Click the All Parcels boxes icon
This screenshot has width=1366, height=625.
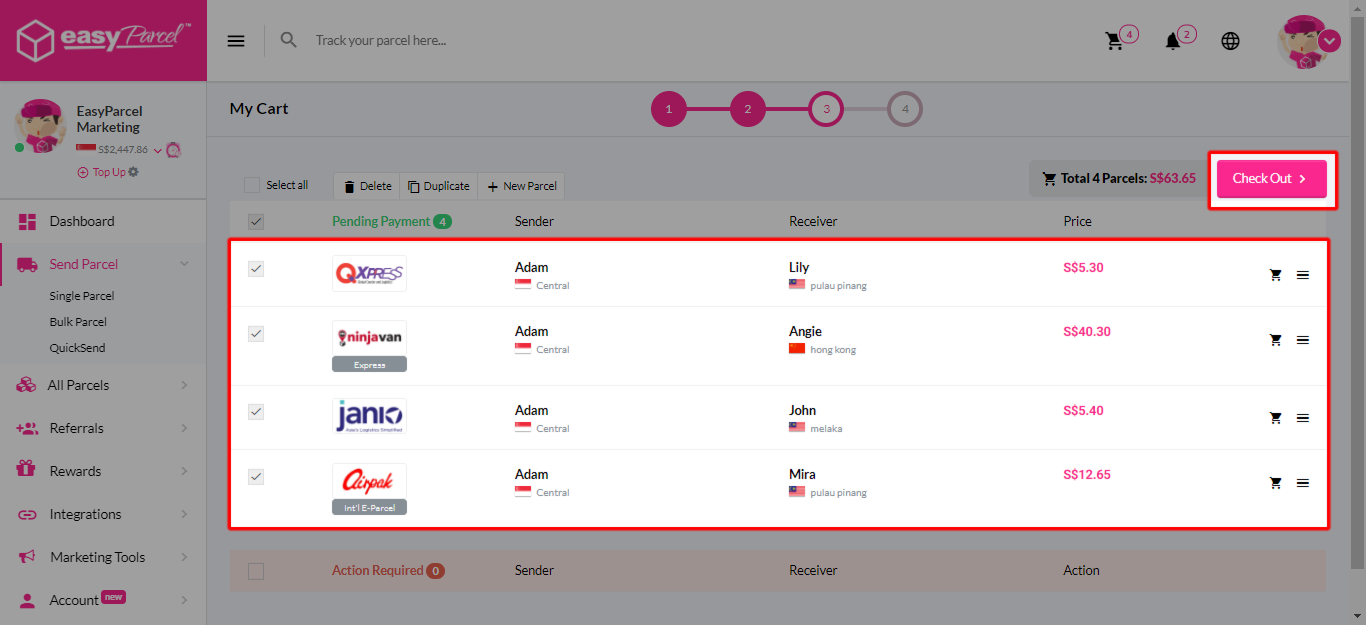[27, 385]
